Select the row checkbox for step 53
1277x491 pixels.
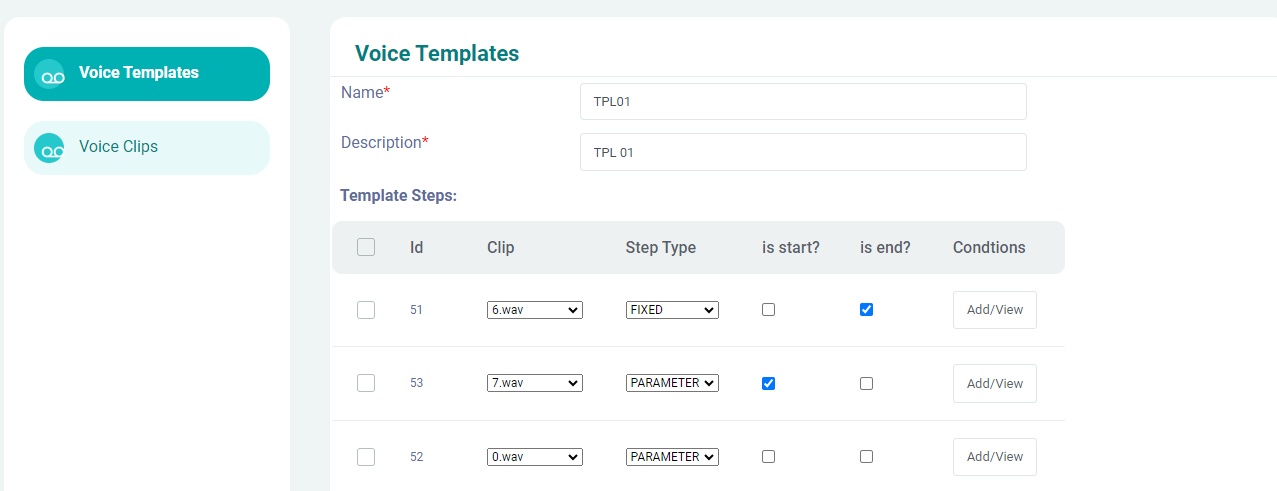366,383
